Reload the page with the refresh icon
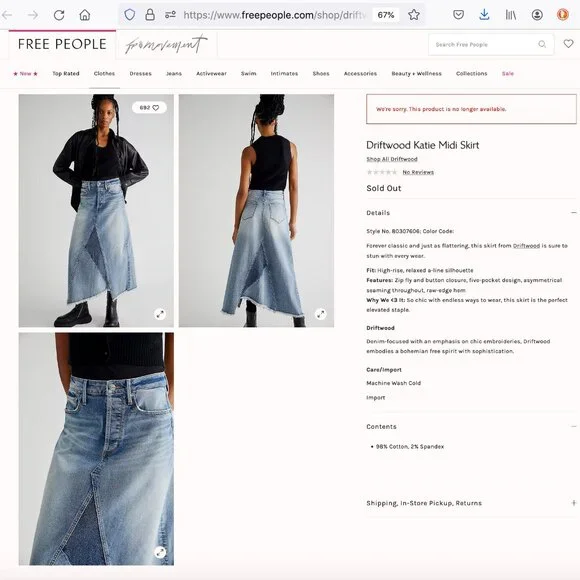The image size is (580, 580). [59, 15]
